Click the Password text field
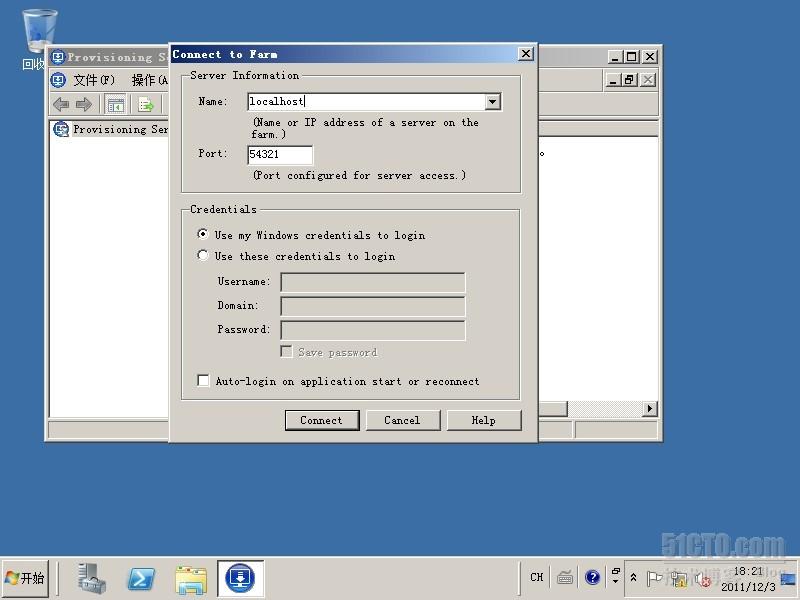This screenshot has height=600, width=800. 373,330
